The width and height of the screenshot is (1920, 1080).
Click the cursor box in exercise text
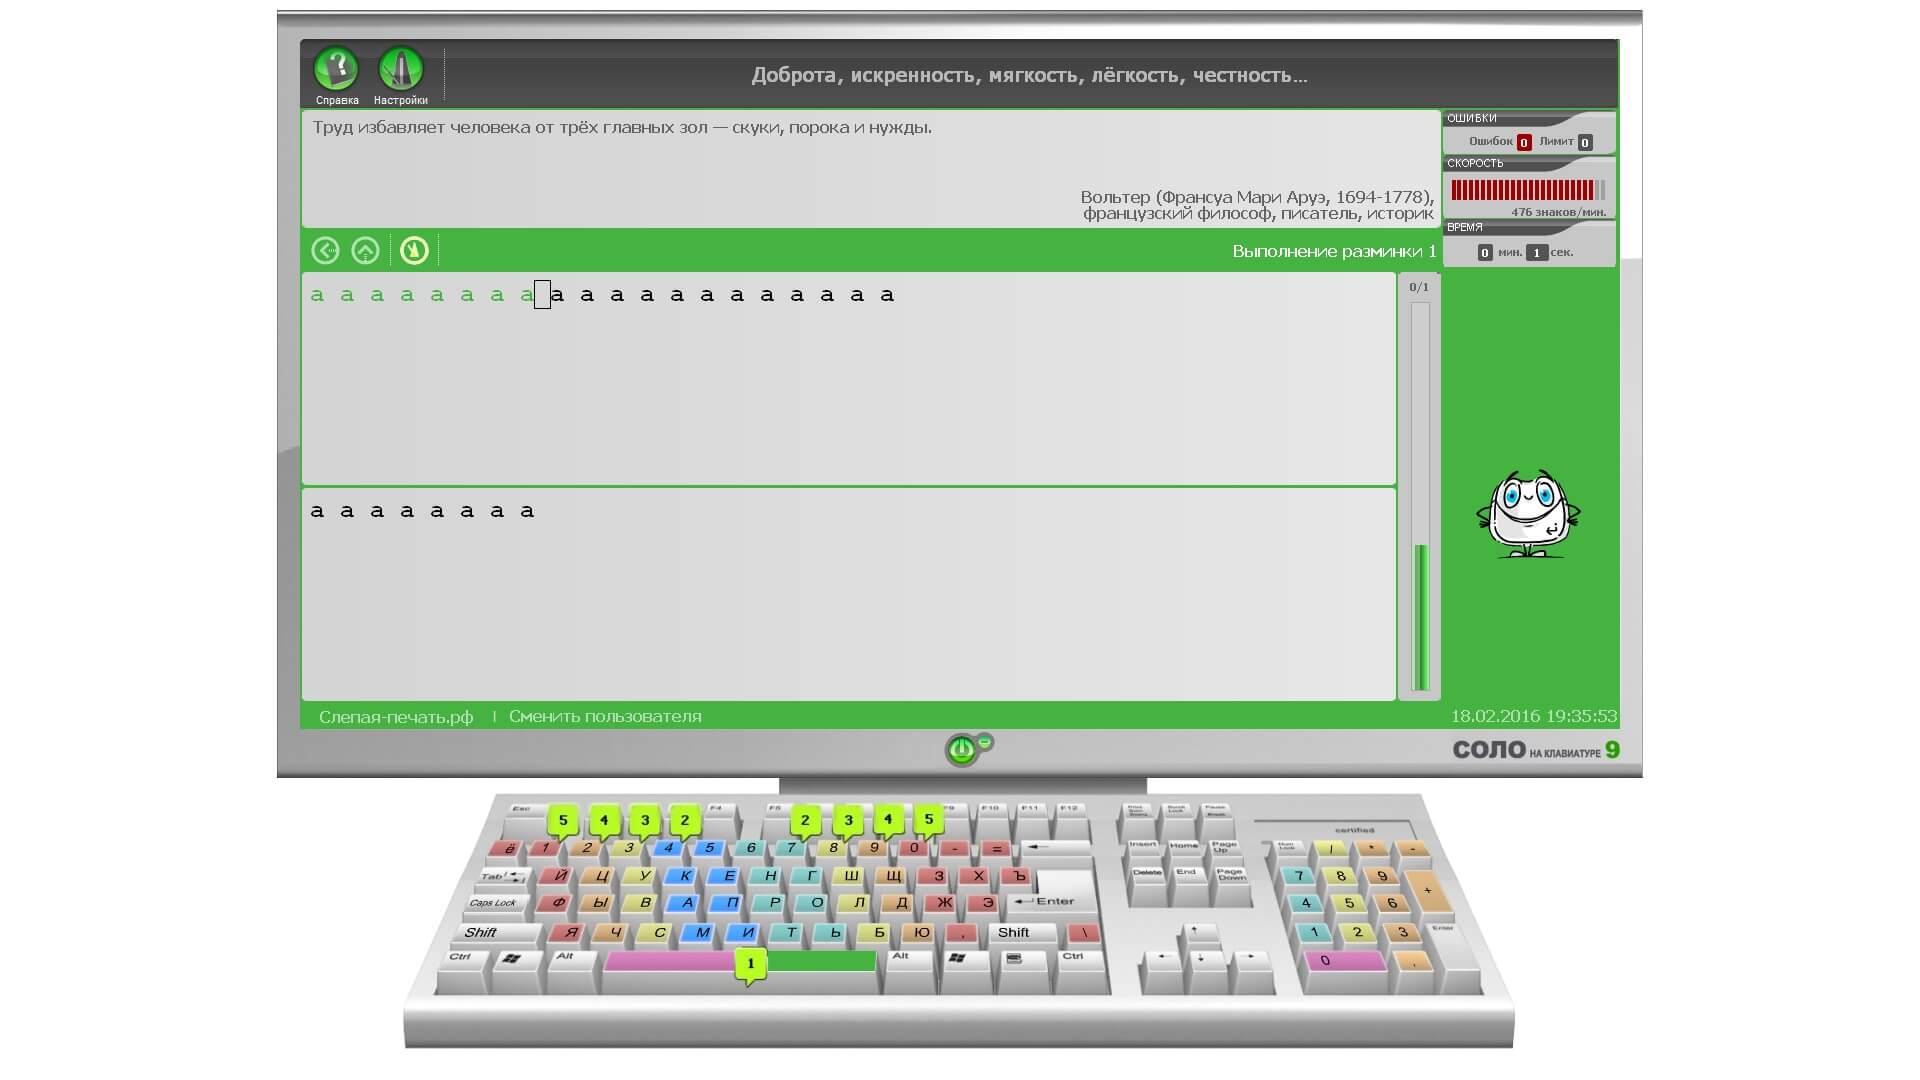[542, 294]
